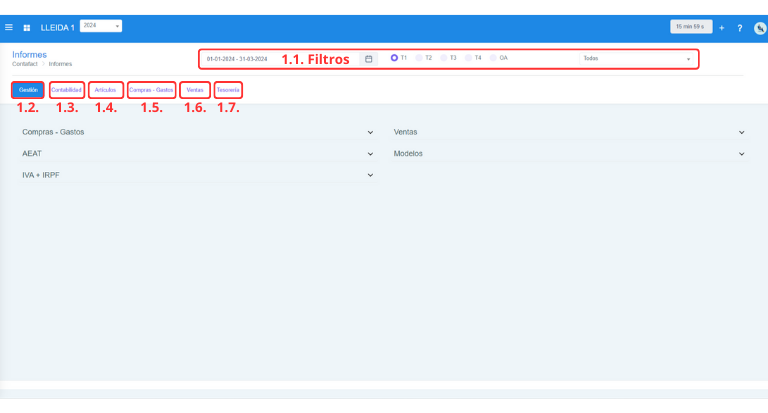Click the session timer button
The height and width of the screenshot is (413, 768).
[x=689, y=26]
